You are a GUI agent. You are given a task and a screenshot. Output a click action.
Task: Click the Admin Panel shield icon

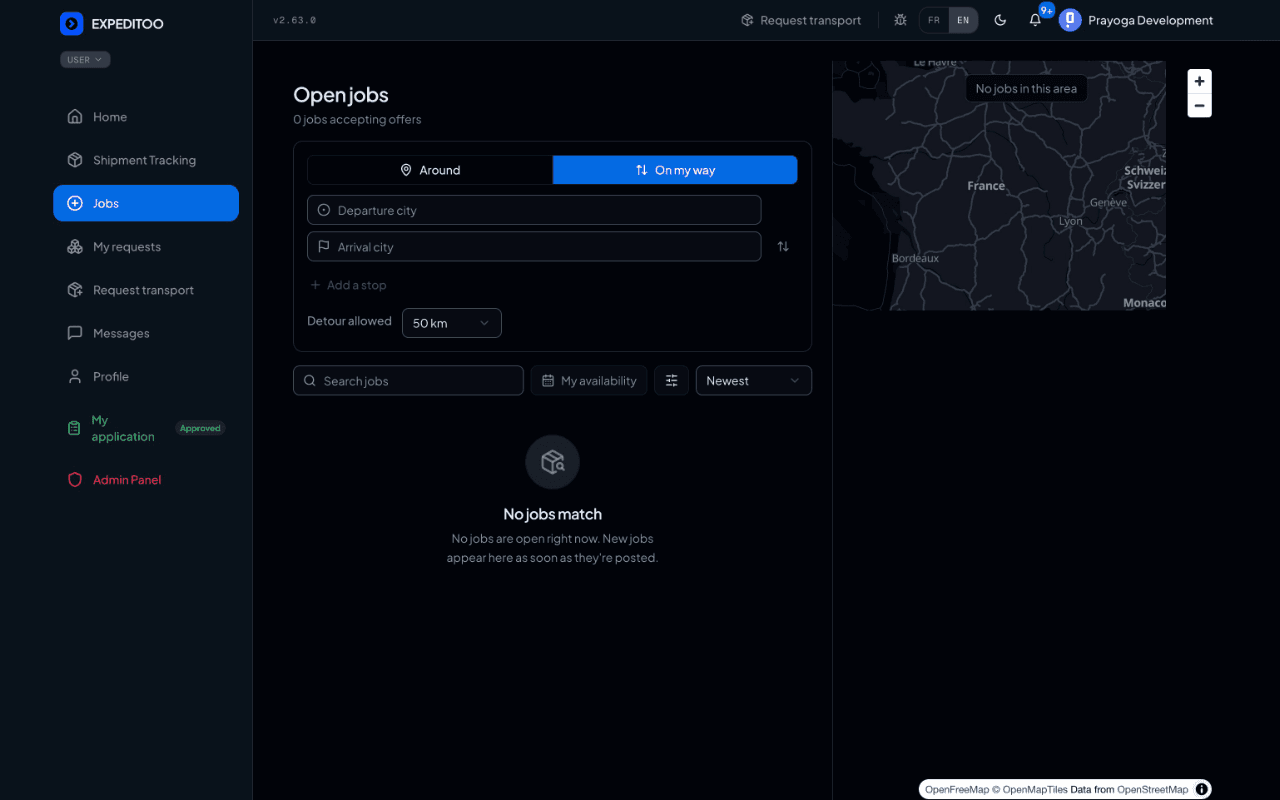(x=75, y=480)
